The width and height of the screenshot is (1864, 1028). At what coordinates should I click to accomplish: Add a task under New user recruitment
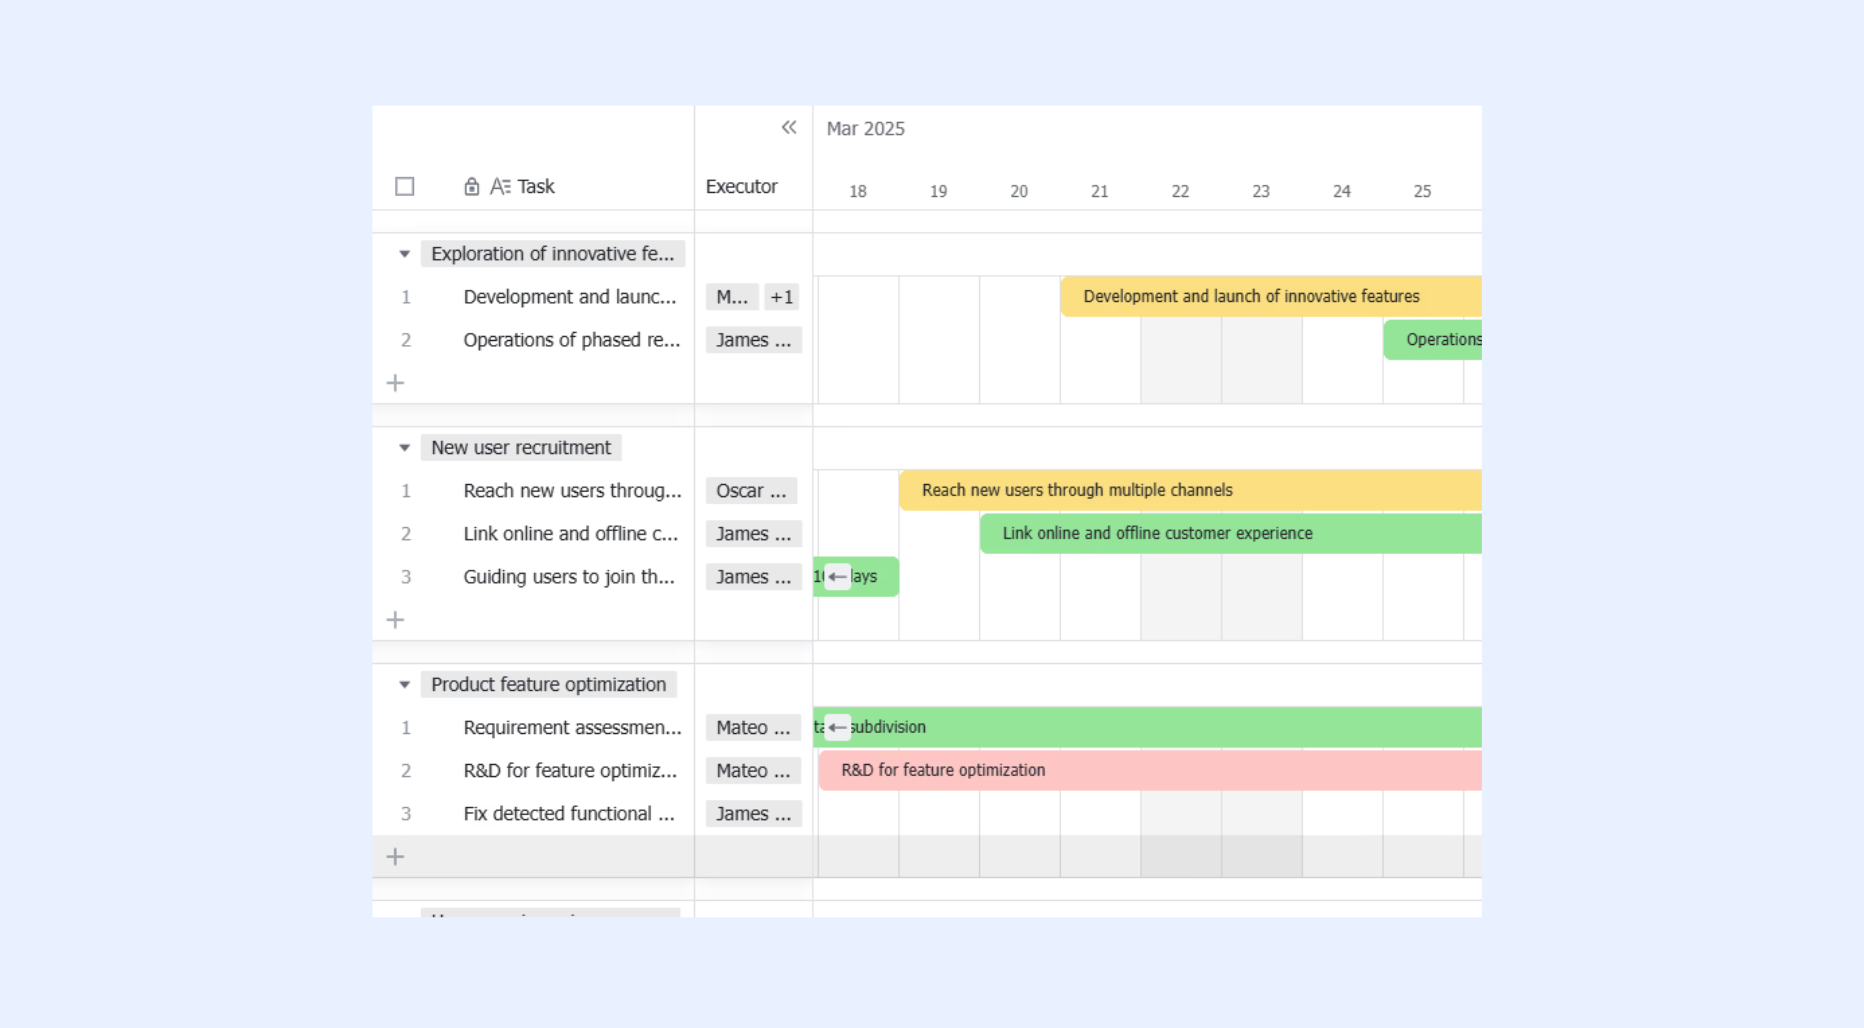[x=395, y=620]
